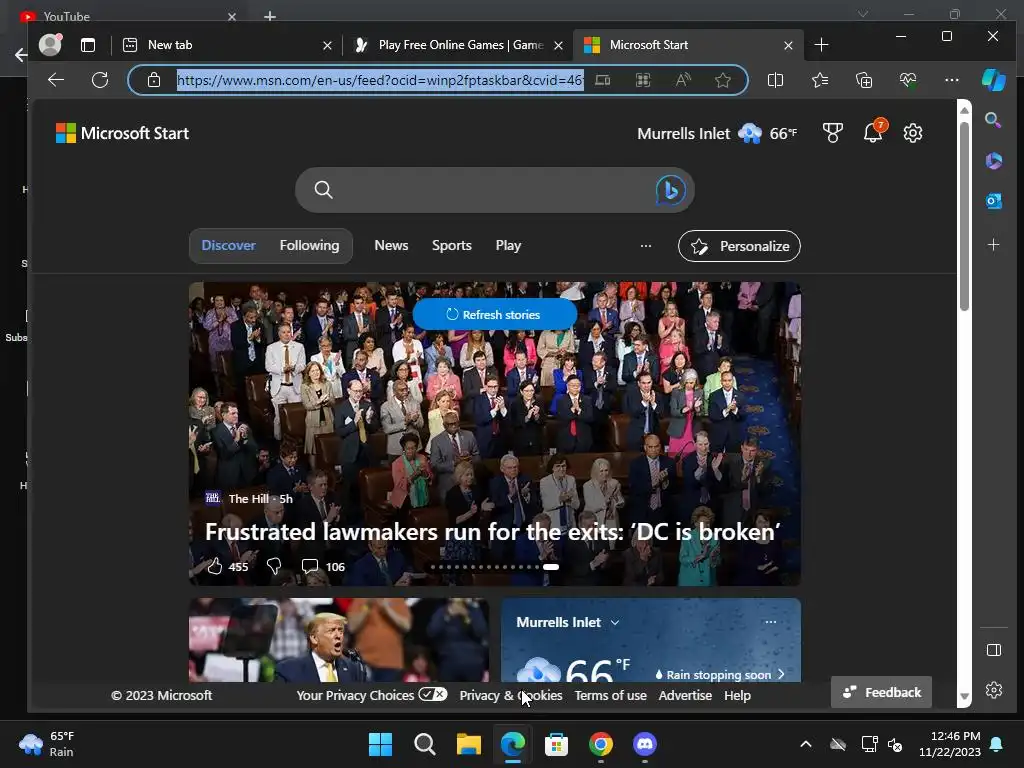
Task: Open the Feedback button
Action: click(881, 692)
